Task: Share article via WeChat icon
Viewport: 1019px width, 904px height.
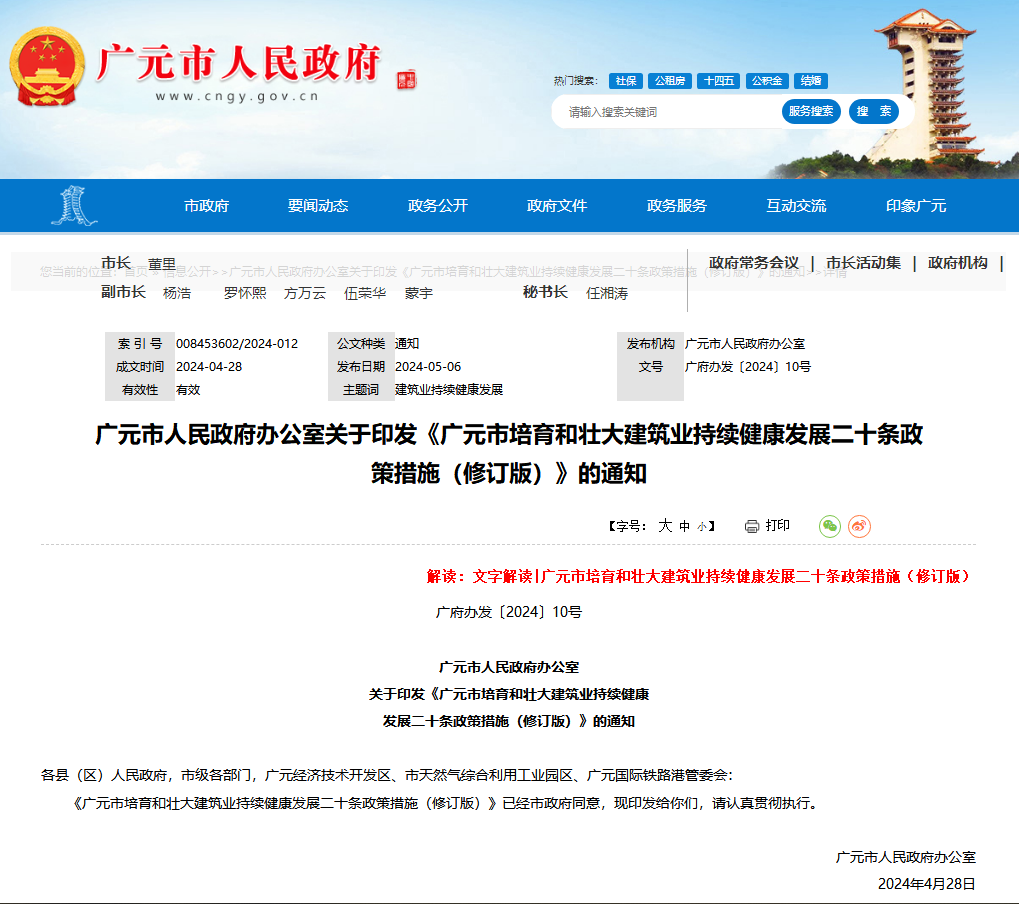Action: tap(829, 526)
